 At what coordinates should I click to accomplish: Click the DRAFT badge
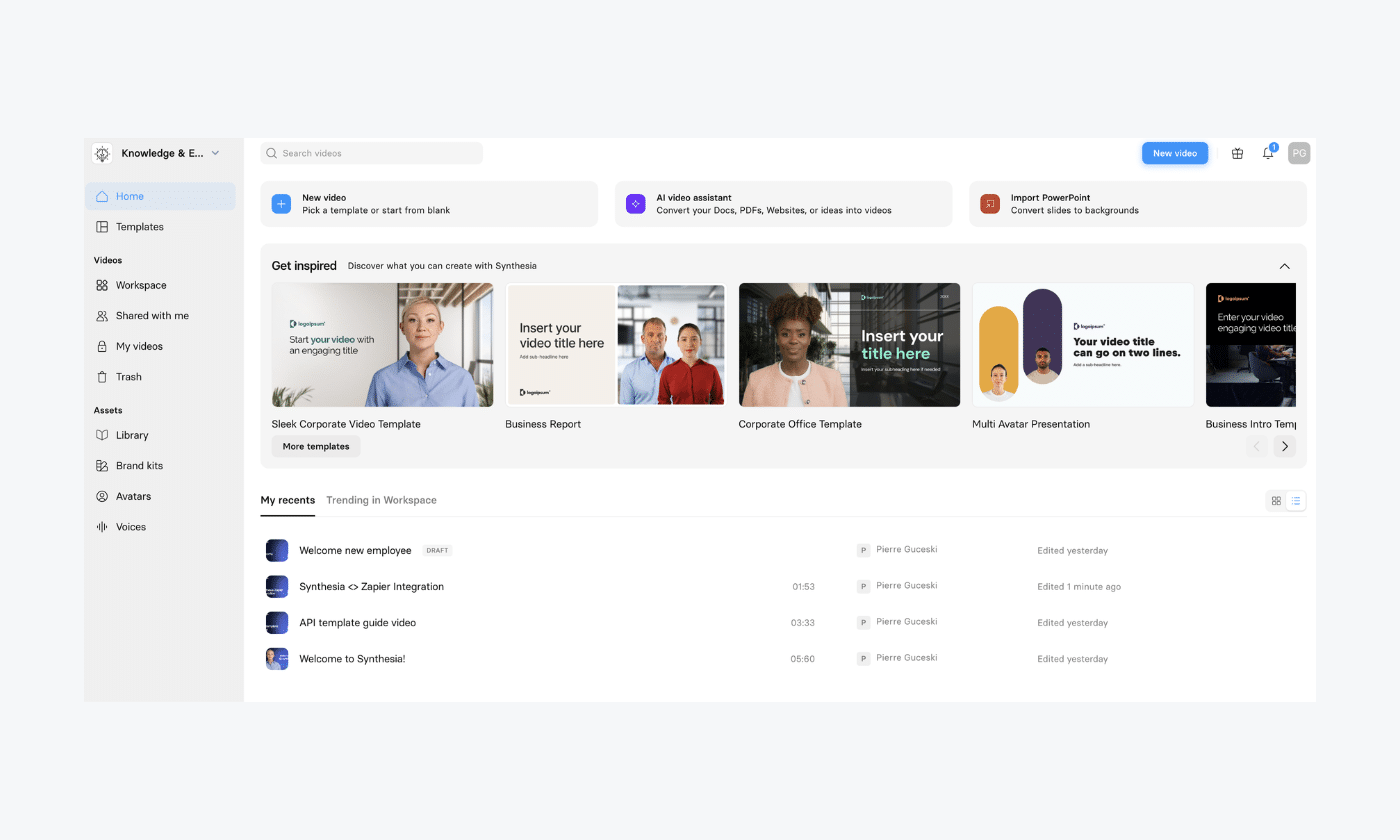tap(437, 551)
